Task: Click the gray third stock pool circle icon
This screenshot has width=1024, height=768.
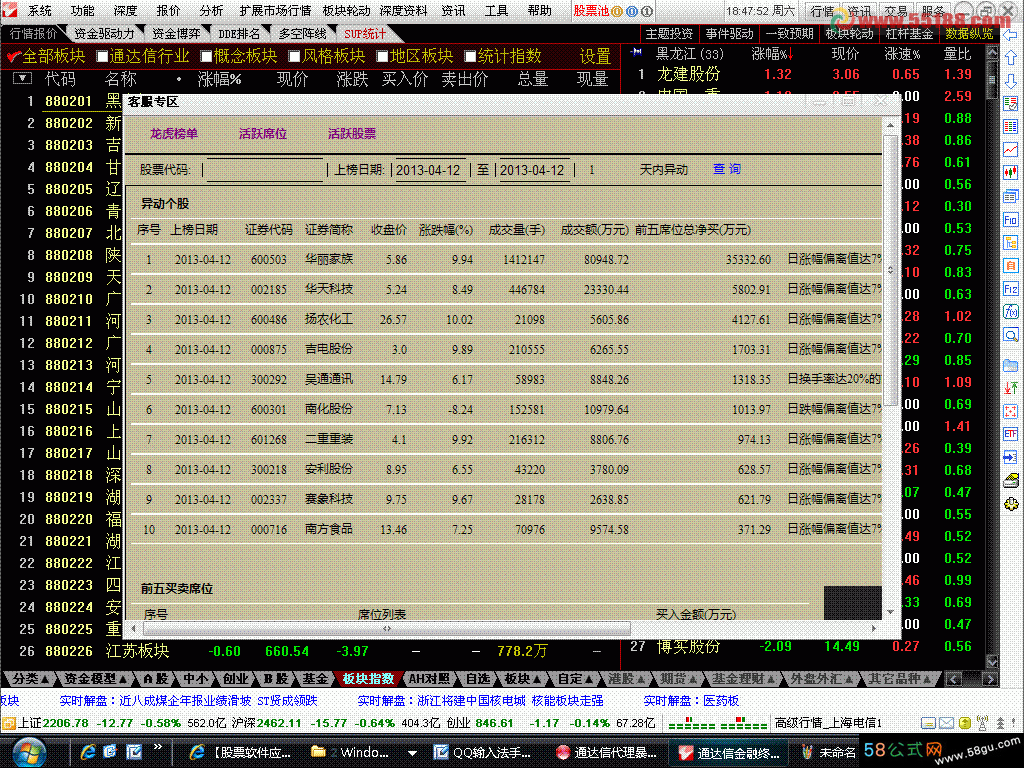Action: point(647,11)
